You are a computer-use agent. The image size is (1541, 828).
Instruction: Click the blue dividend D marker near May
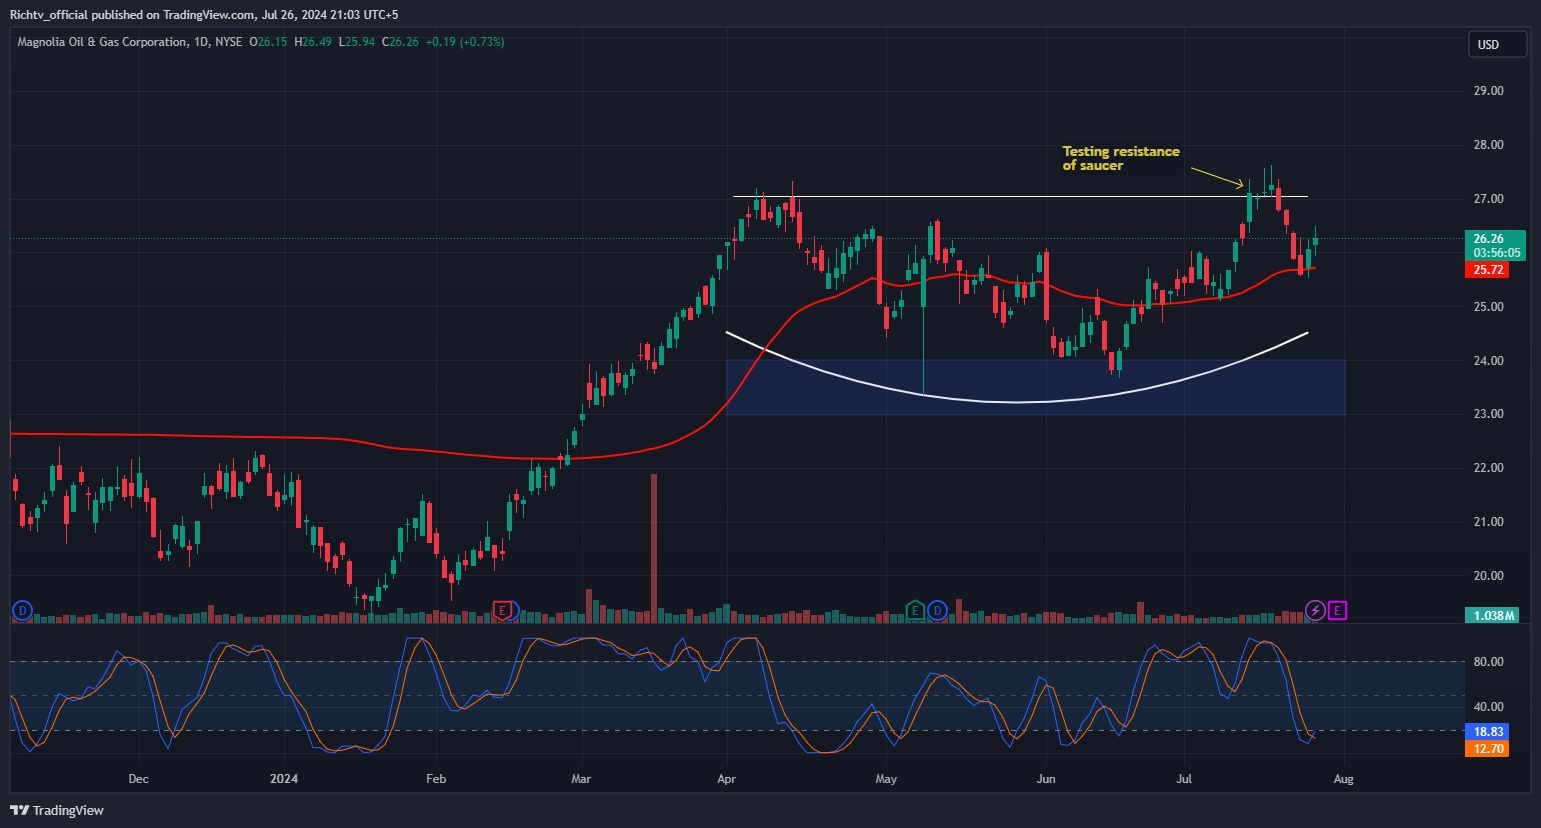coord(937,610)
